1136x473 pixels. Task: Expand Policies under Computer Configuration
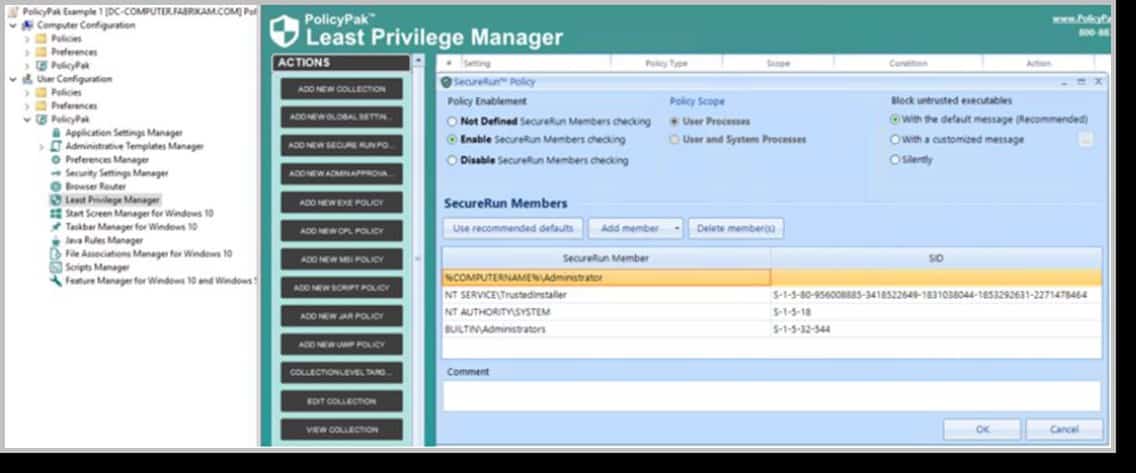tap(28, 39)
